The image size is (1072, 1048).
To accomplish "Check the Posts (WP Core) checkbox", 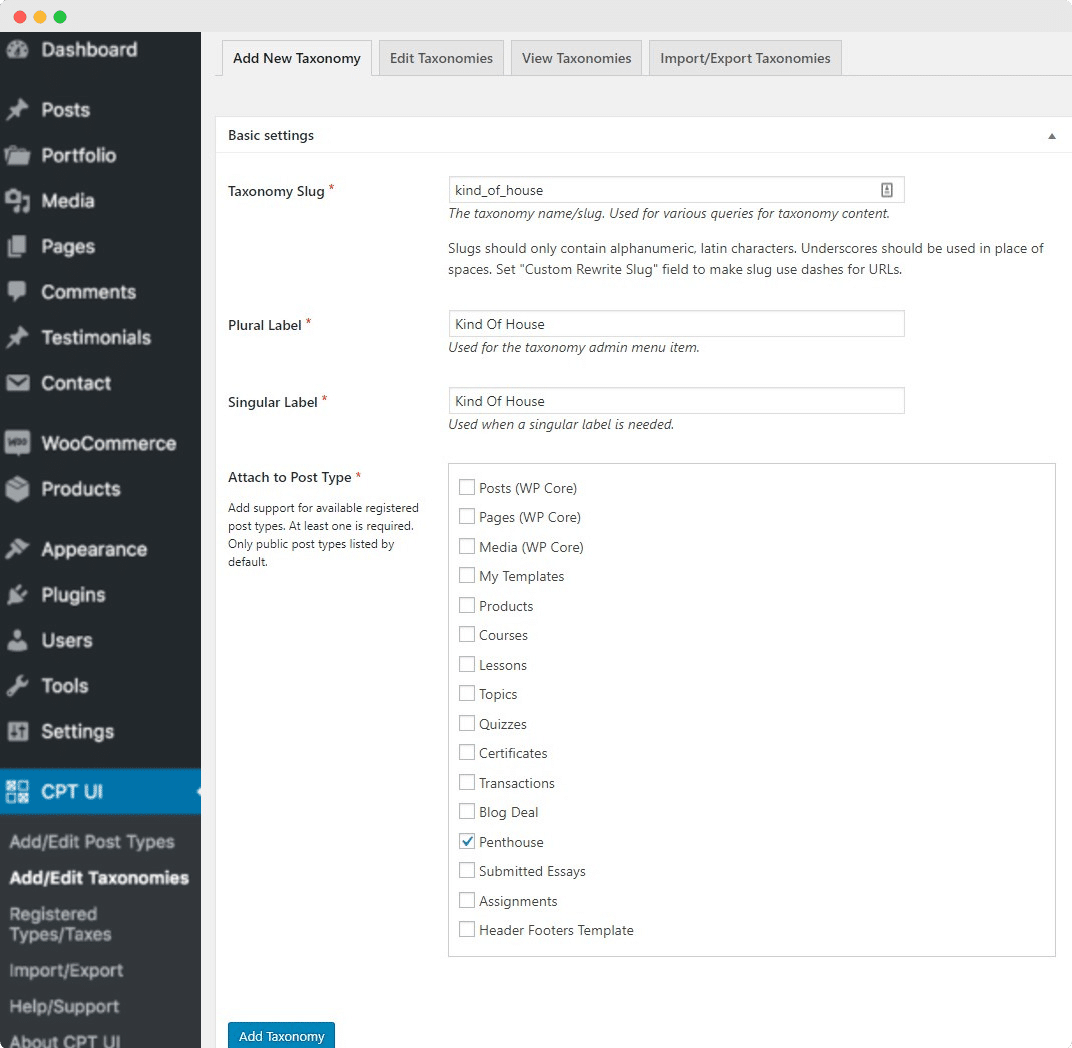I will (467, 487).
